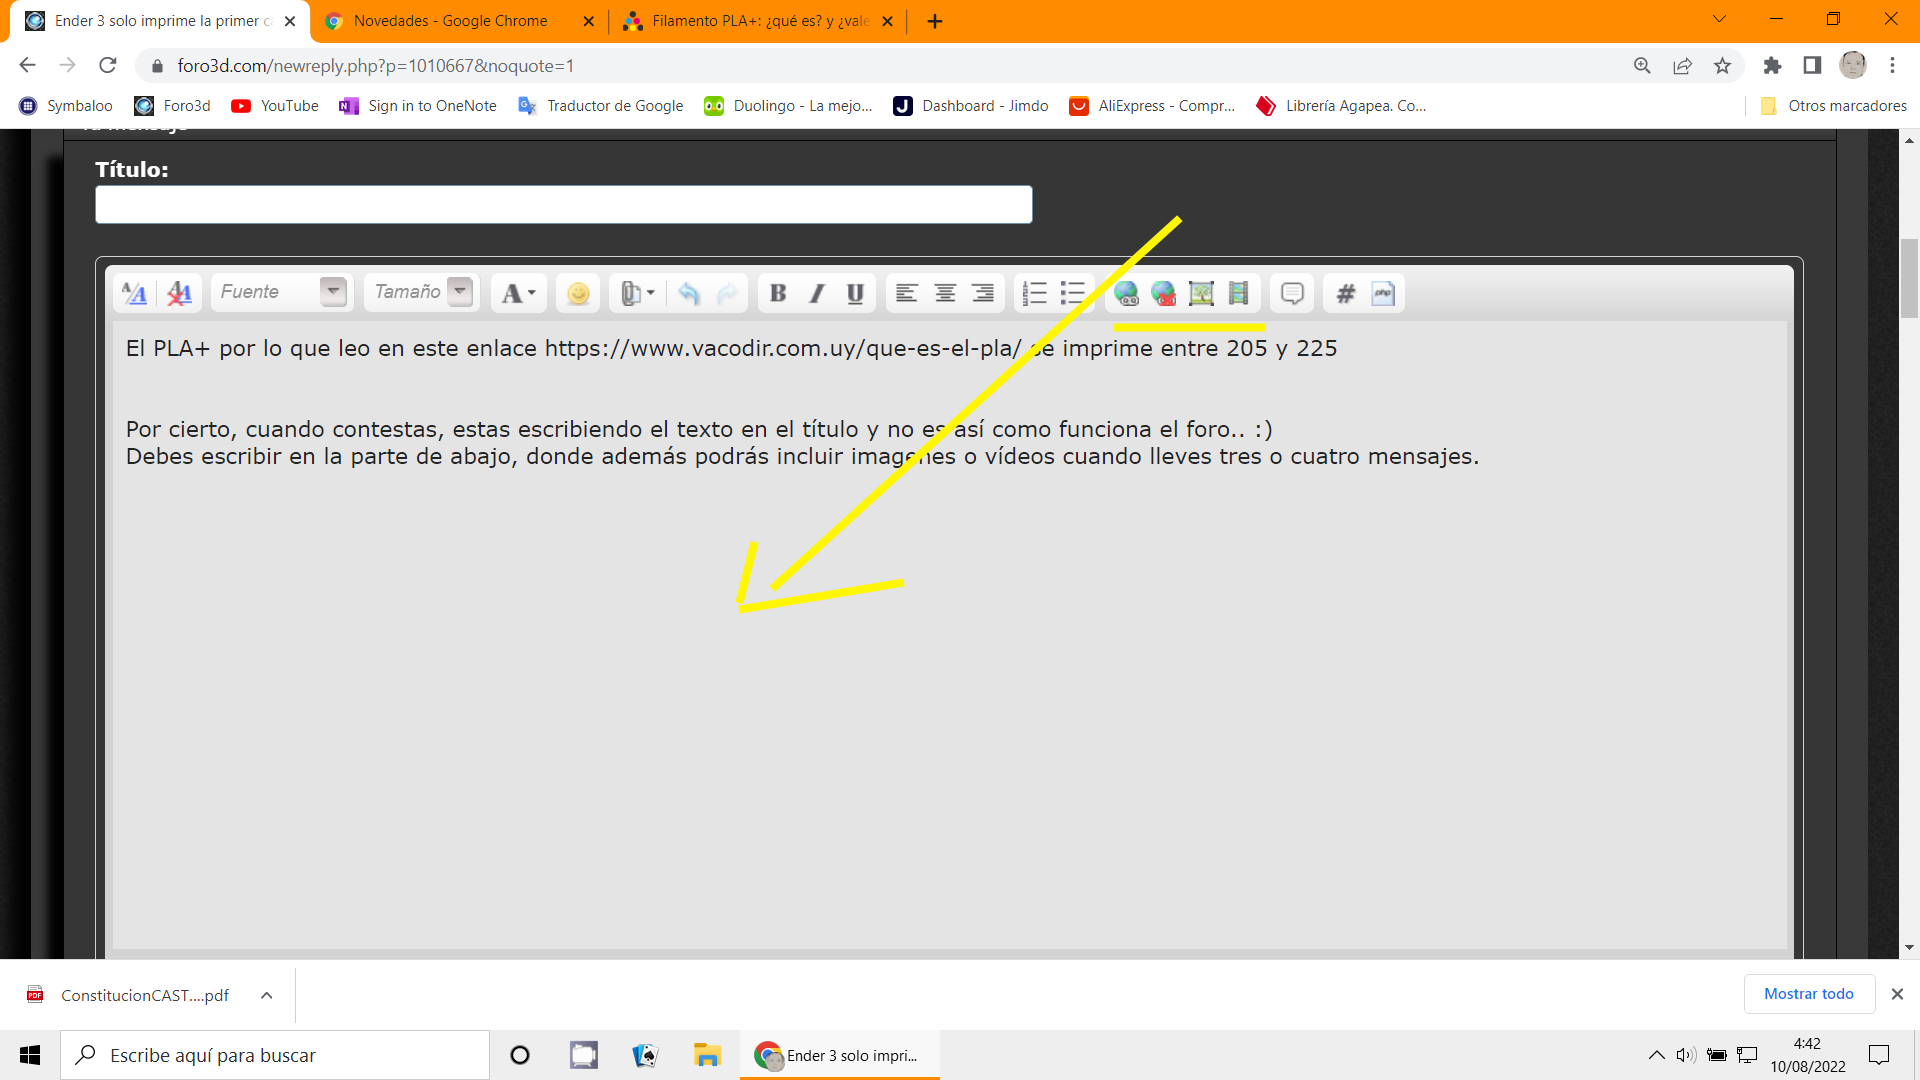Click the Insert Video filmstrip icon

1238,293
